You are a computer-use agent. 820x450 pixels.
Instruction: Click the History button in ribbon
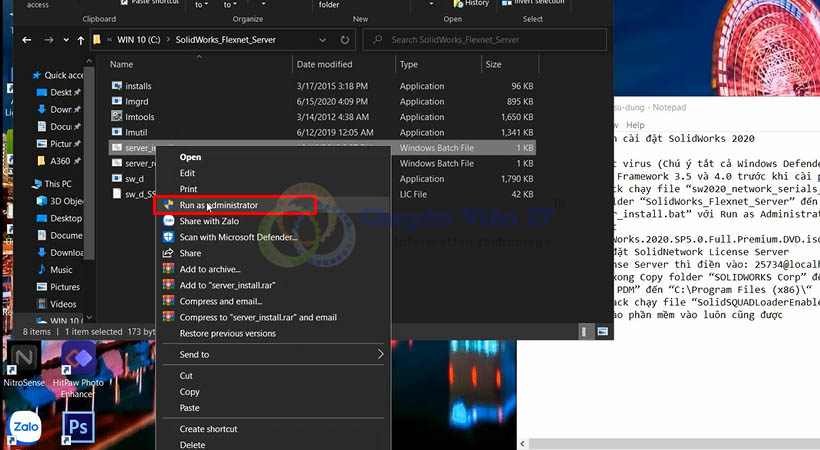coord(476,4)
